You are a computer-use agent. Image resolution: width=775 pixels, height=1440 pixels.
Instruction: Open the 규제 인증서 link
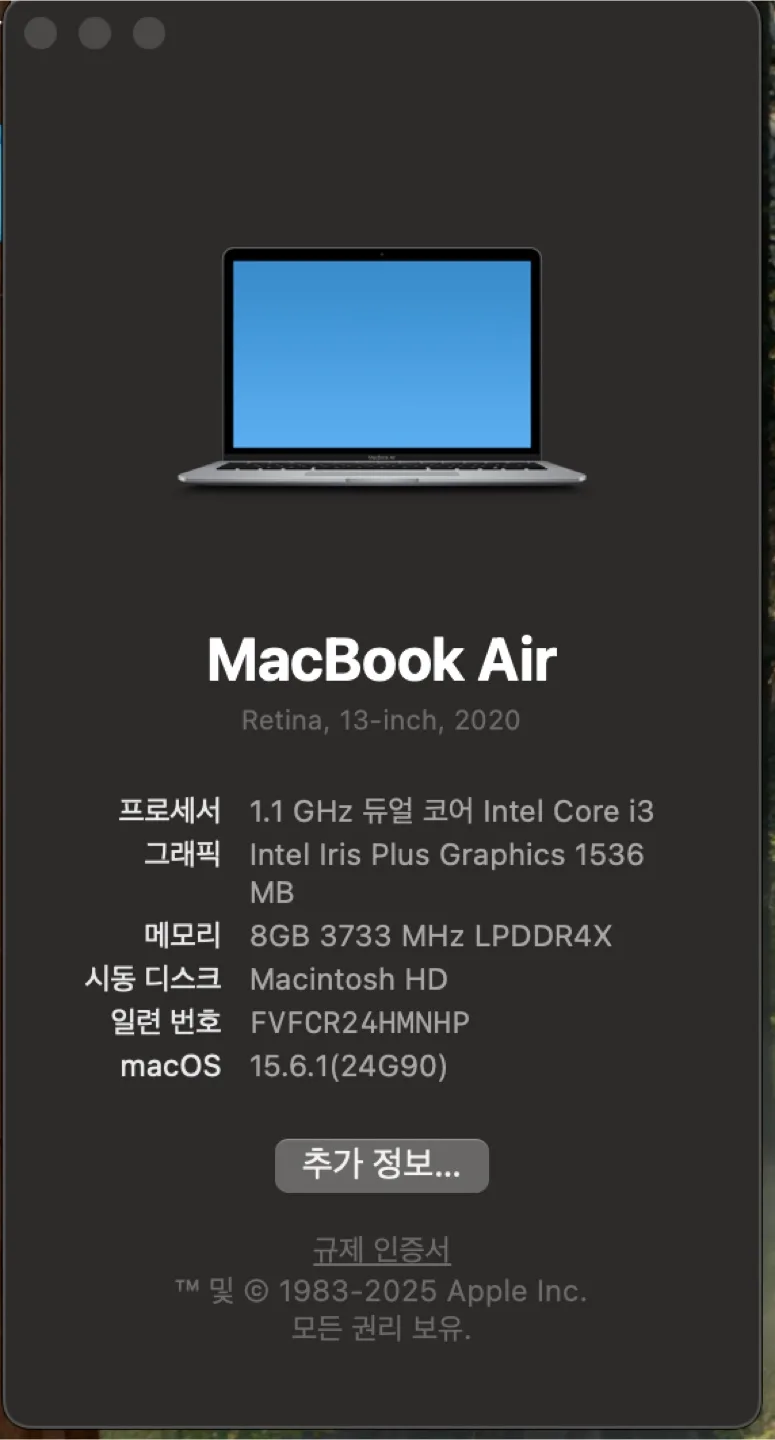click(382, 1250)
